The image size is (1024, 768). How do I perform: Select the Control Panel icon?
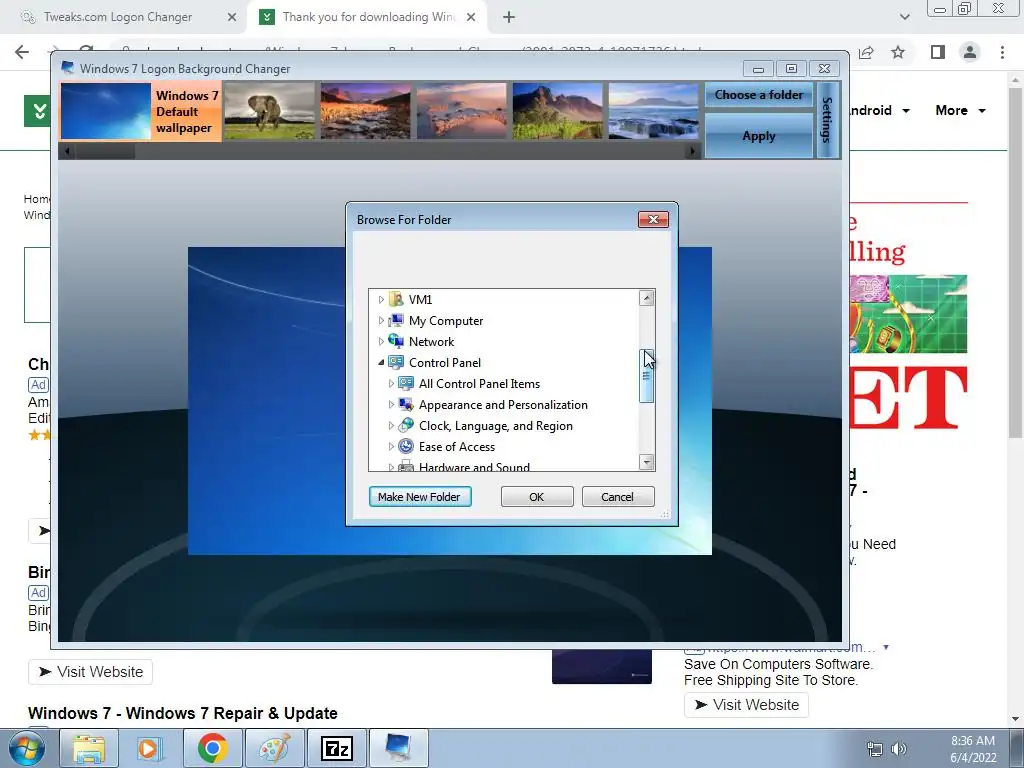point(396,362)
